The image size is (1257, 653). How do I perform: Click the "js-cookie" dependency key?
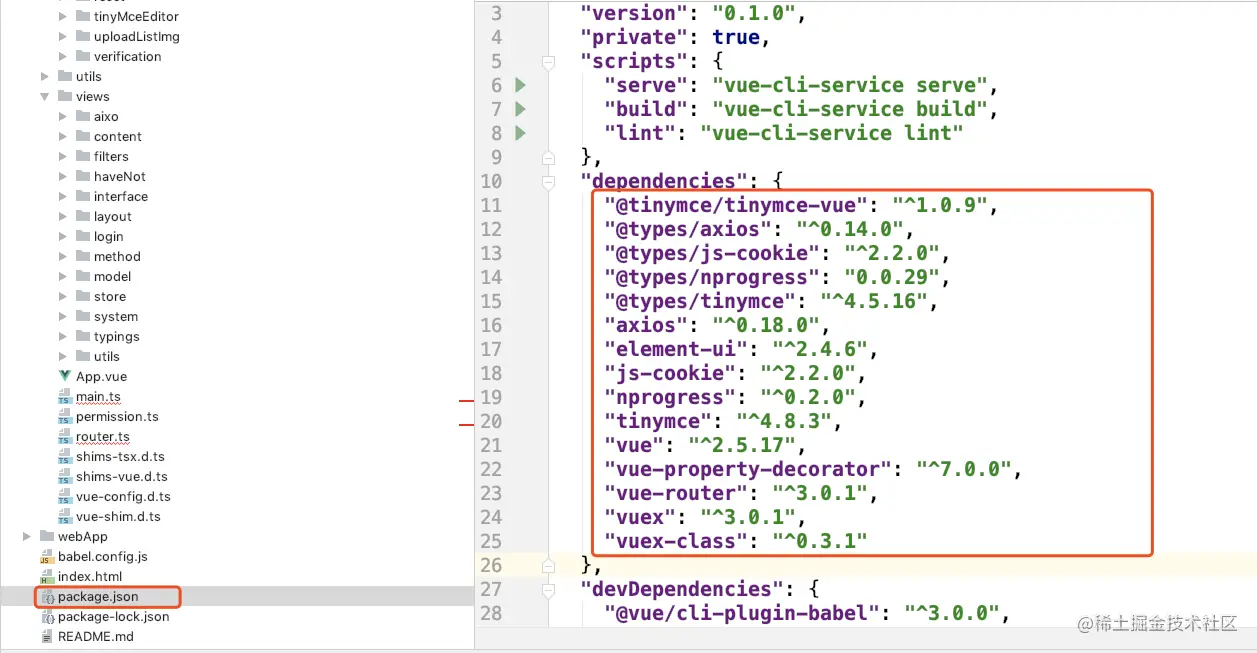point(669,373)
